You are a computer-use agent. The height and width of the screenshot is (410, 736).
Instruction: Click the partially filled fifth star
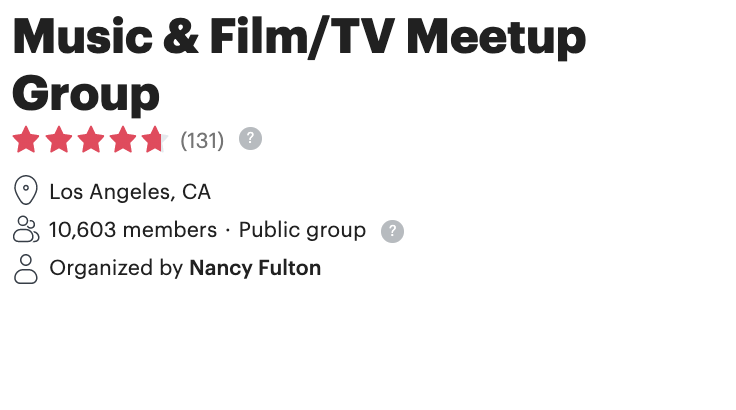tap(155, 140)
